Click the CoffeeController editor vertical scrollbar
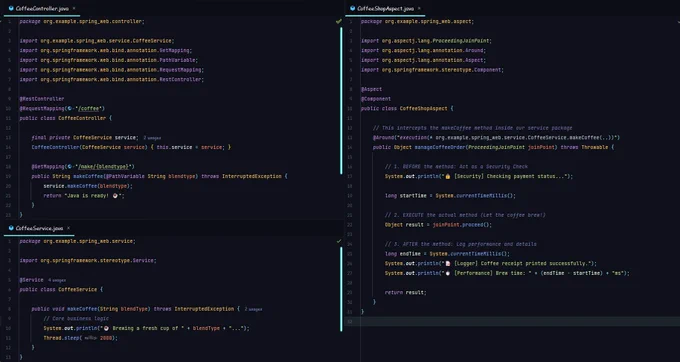 tap(341, 101)
